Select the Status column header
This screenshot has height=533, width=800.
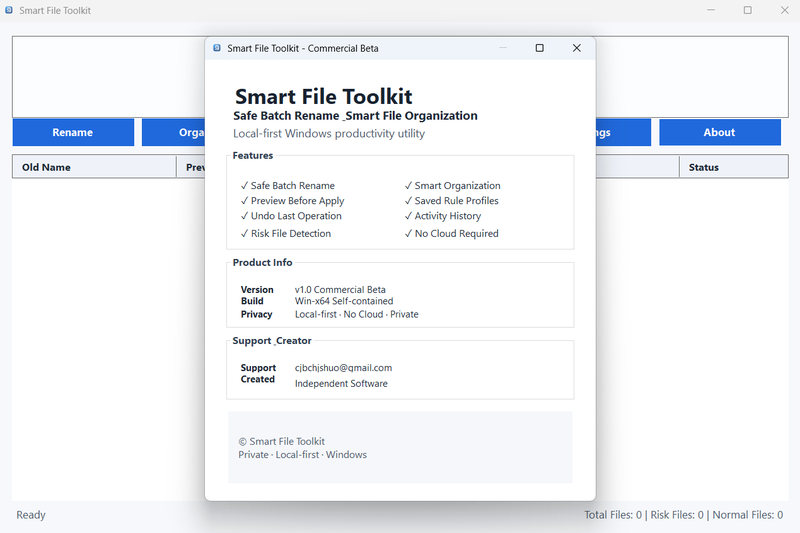[x=734, y=167]
